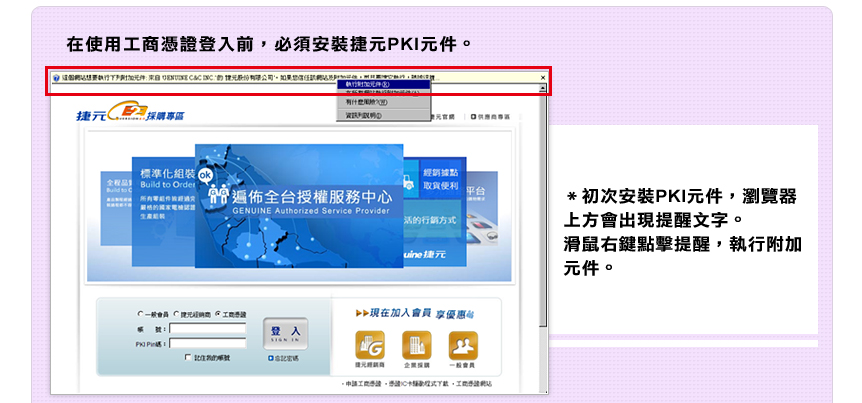Click the browser scrollbar up arrow
This screenshot has height=403, width=862.
543,88
